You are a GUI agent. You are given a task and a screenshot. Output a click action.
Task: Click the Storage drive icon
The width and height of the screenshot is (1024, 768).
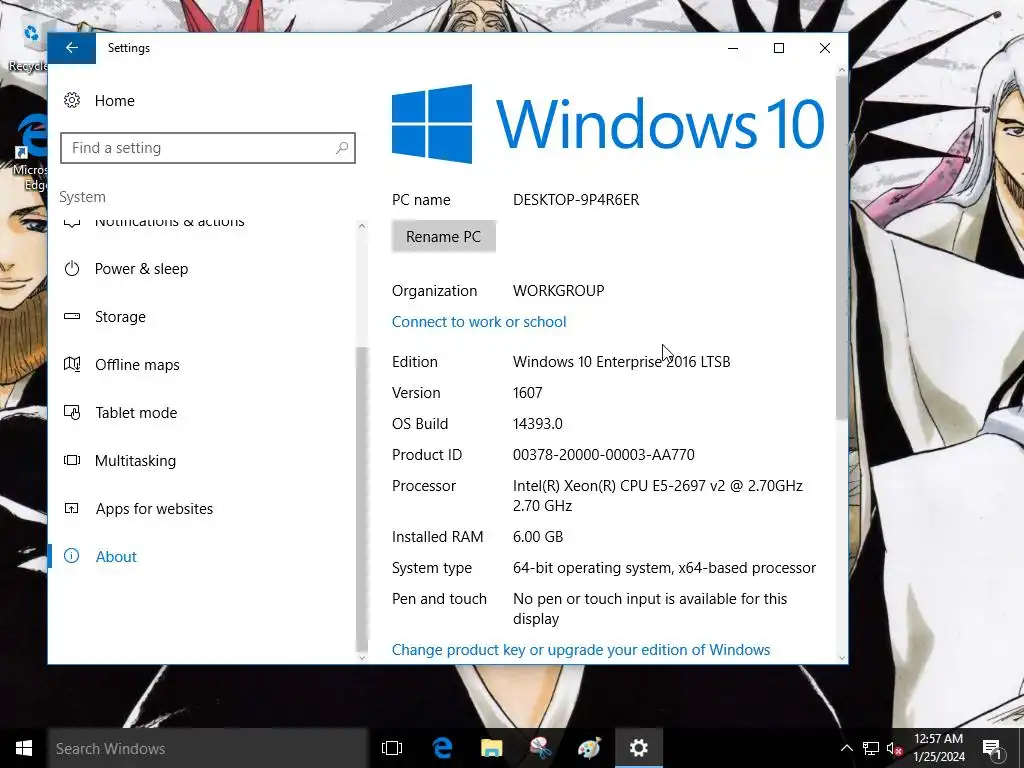(x=72, y=317)
